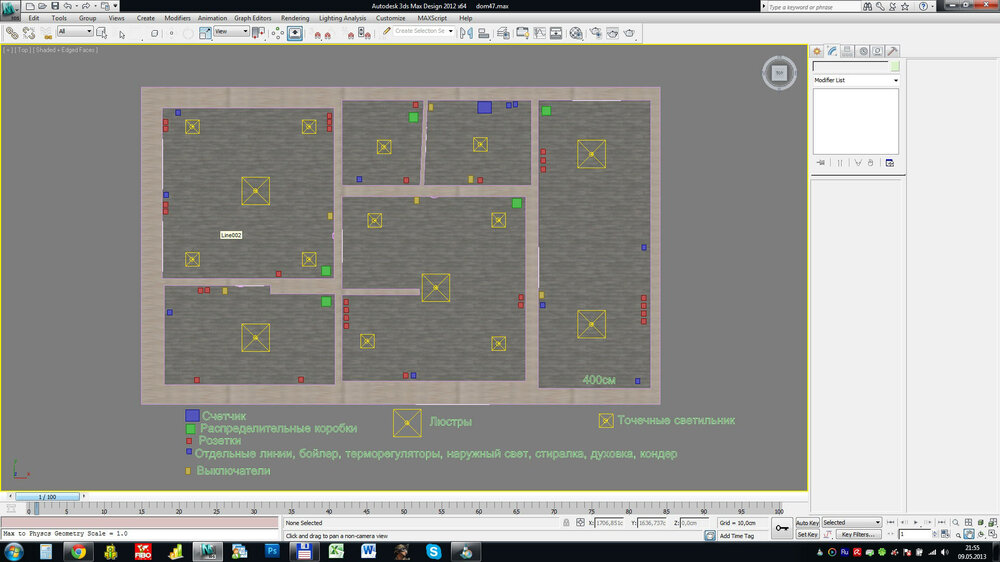Toggle Set Key mode
1000x562 pixels.
point(807,535)
